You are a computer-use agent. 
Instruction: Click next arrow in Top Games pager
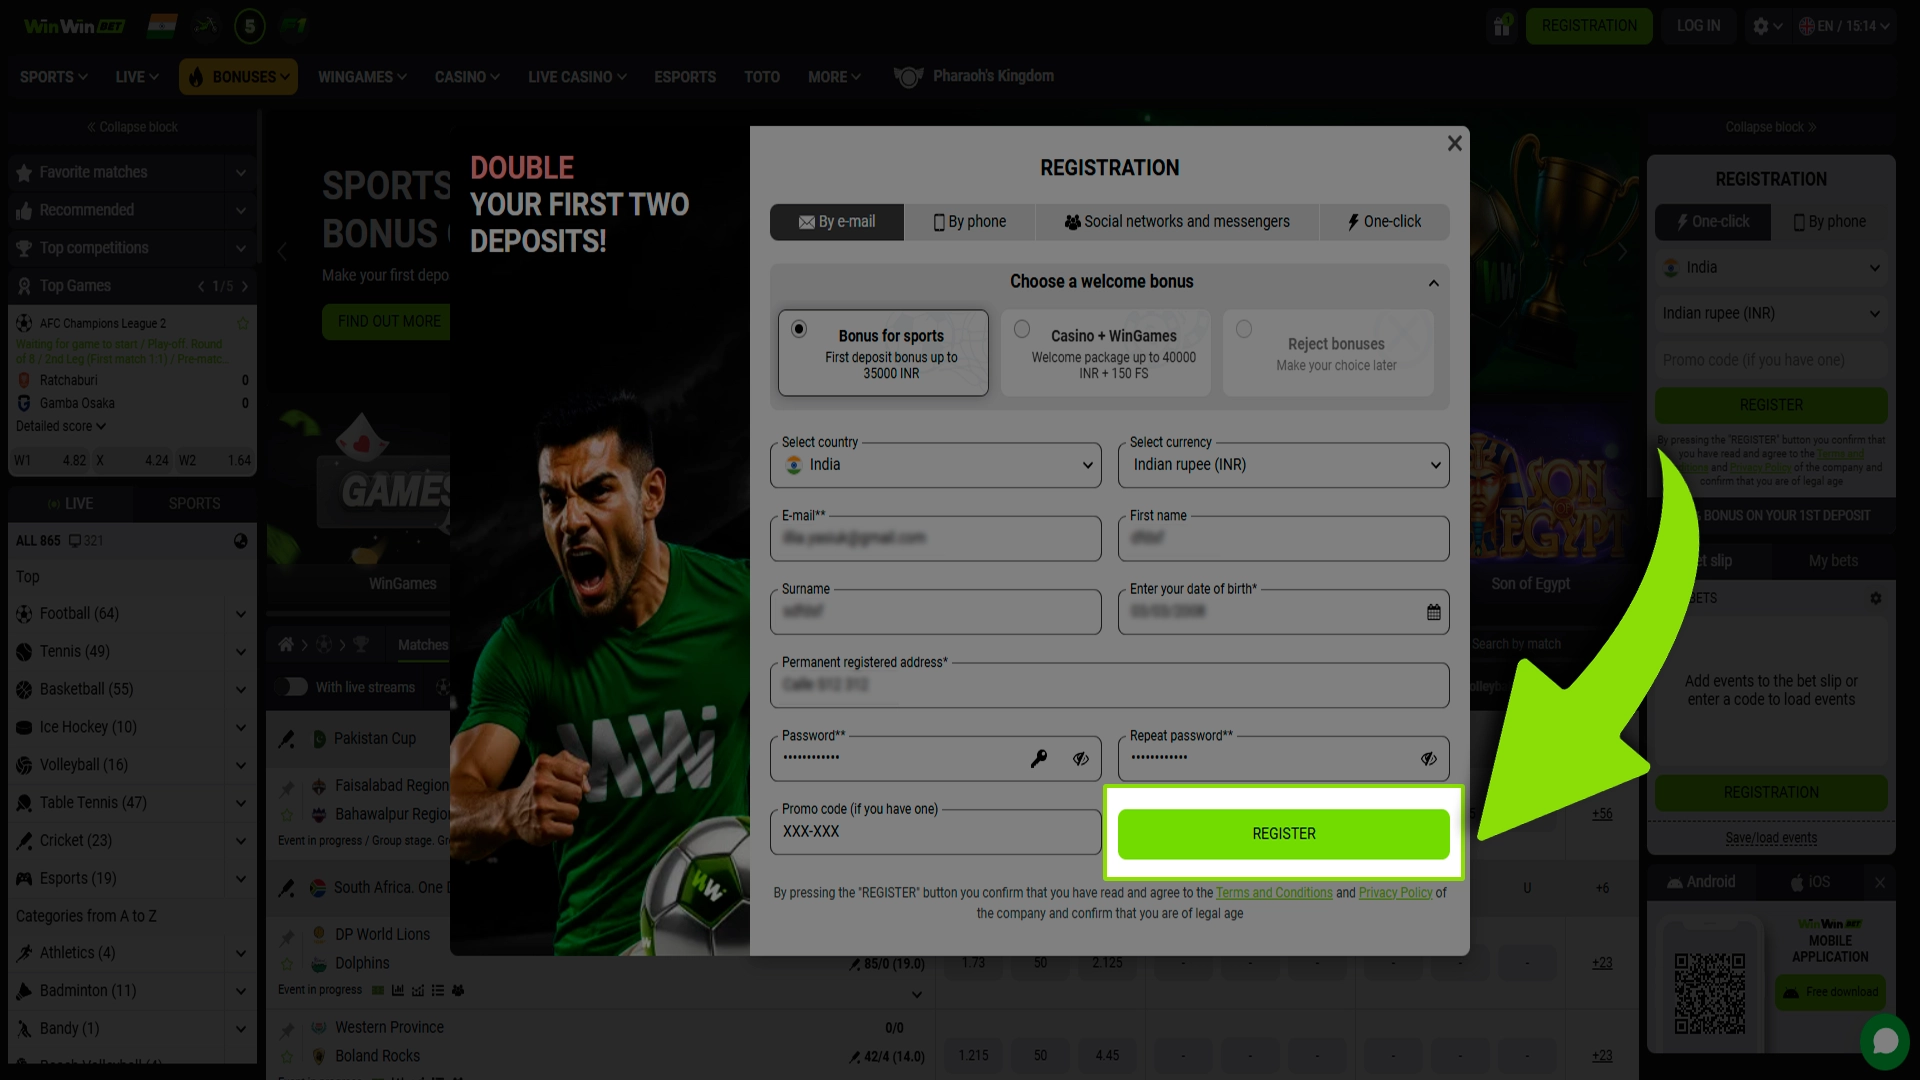pos(245,287)
